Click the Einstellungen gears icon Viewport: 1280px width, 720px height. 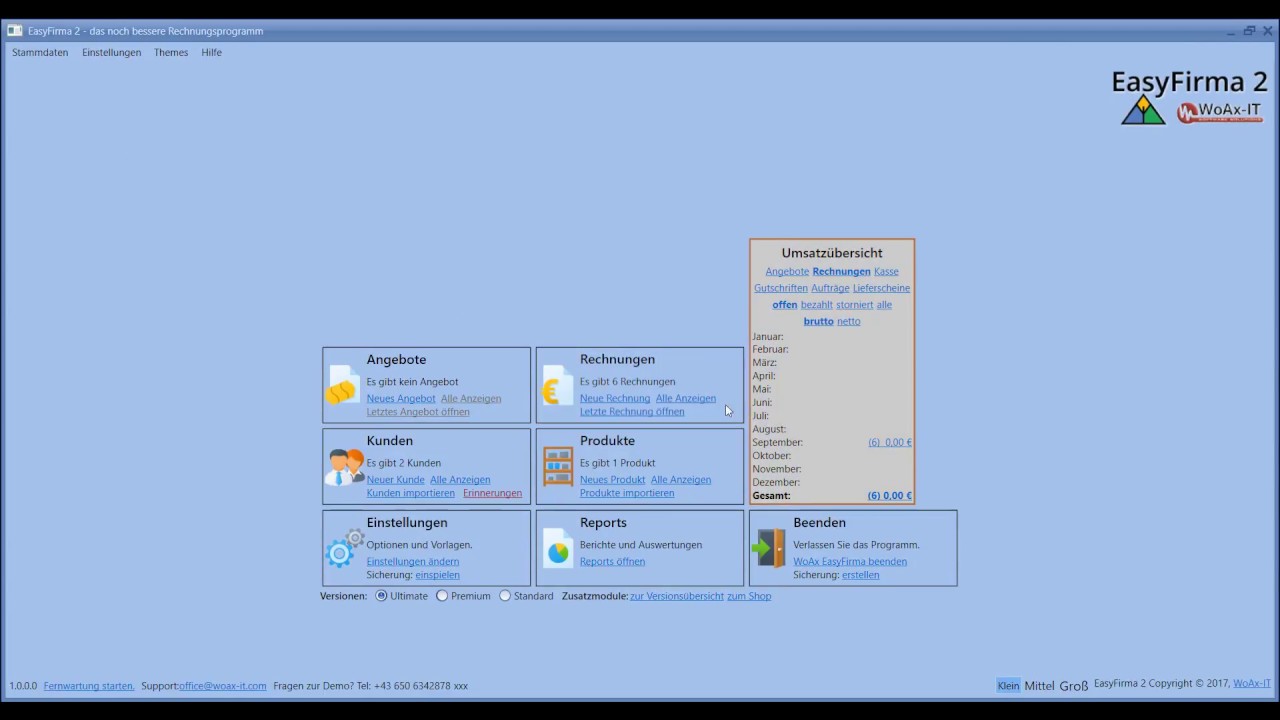click(x=344, y=549)
